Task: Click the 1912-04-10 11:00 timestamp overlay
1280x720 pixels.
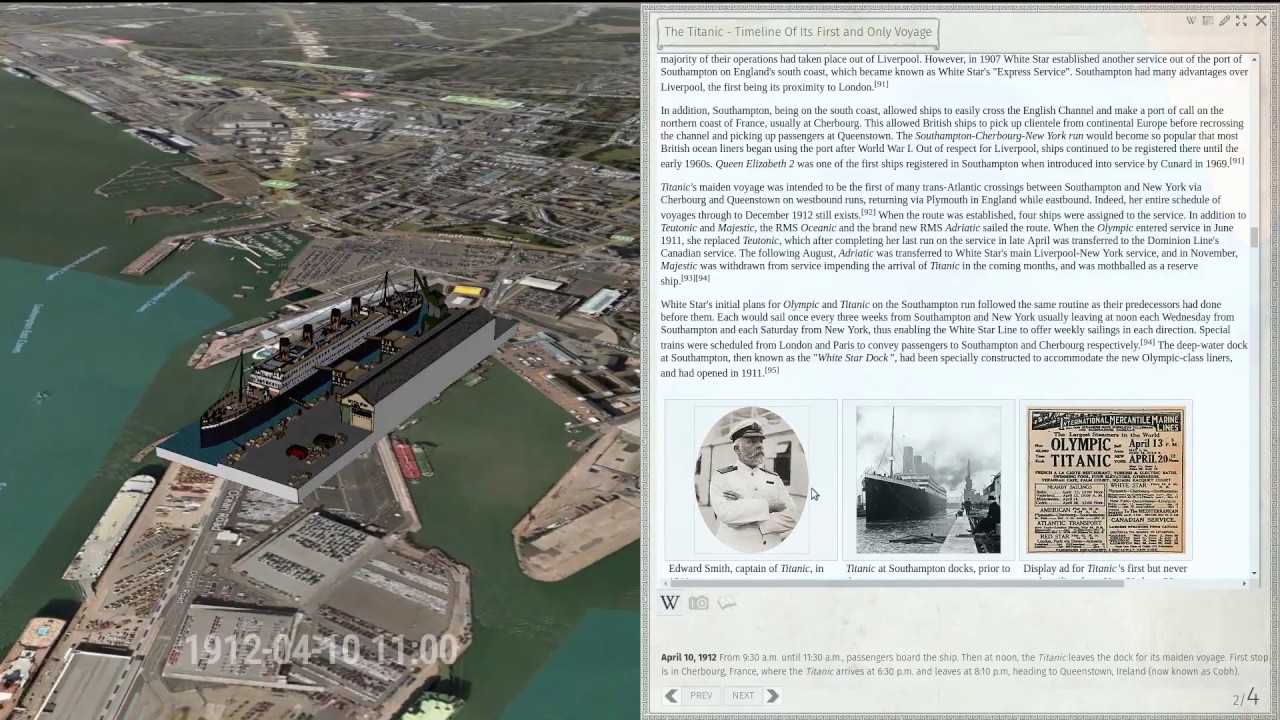Action: [x=321, y=650]
